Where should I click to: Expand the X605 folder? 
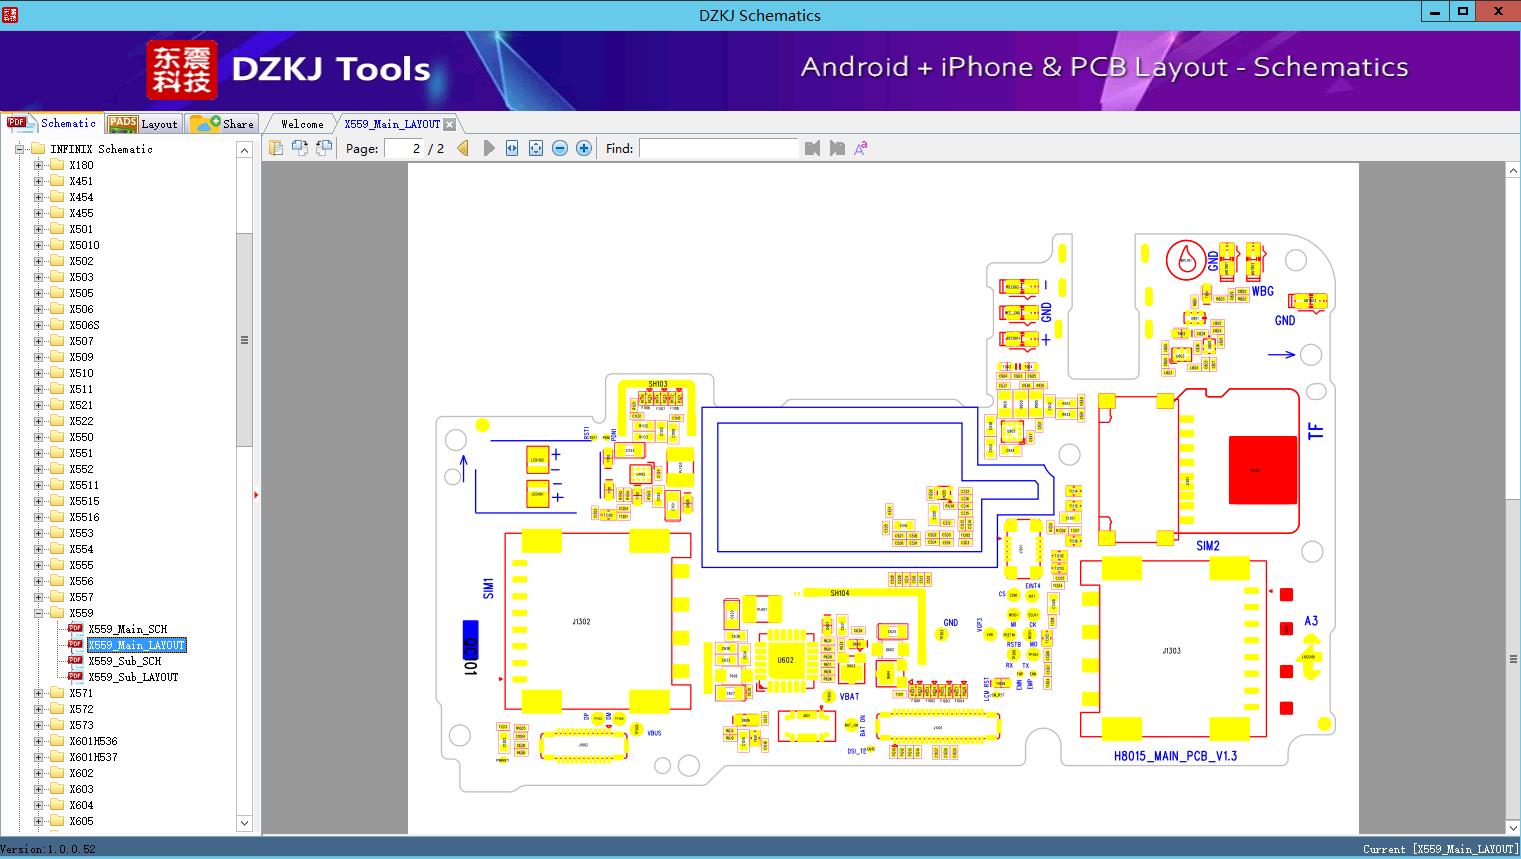pos(39,821)
